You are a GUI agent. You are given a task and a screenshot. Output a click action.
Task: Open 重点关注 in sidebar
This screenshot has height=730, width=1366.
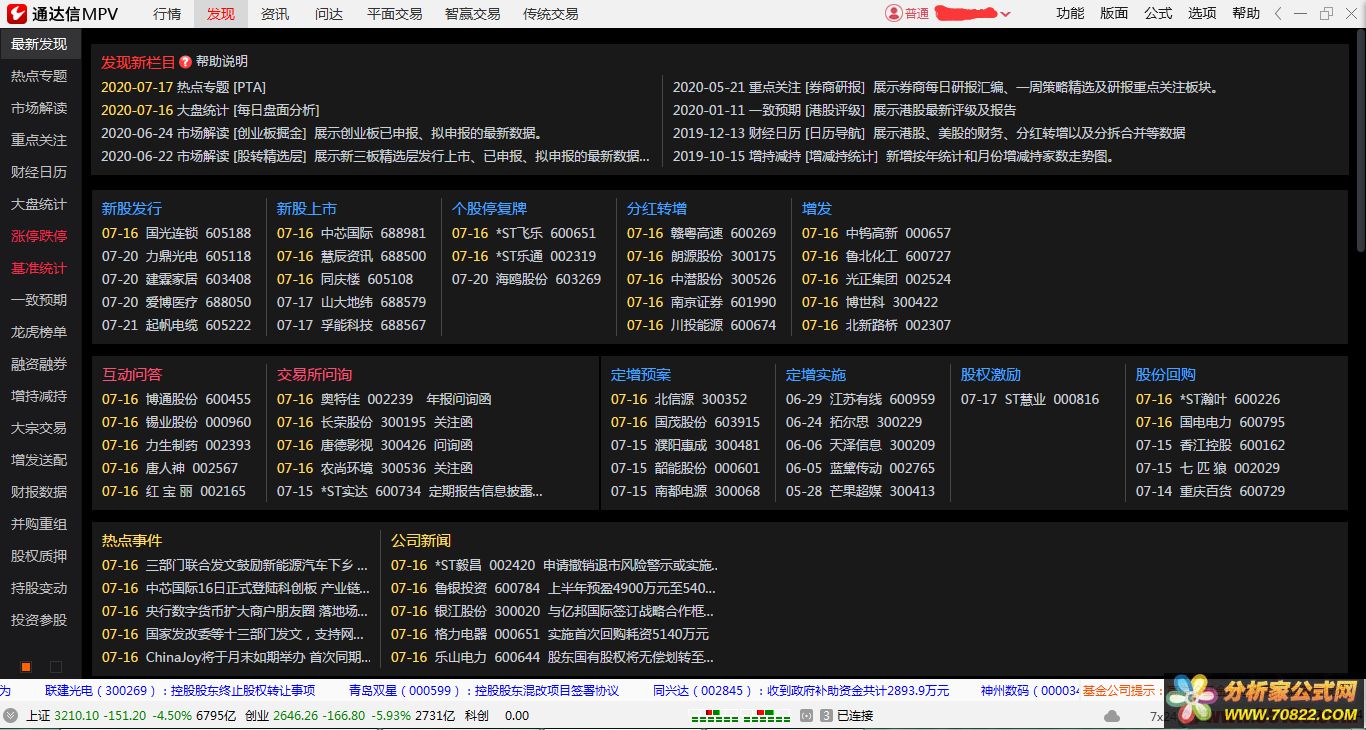[39, 140]
